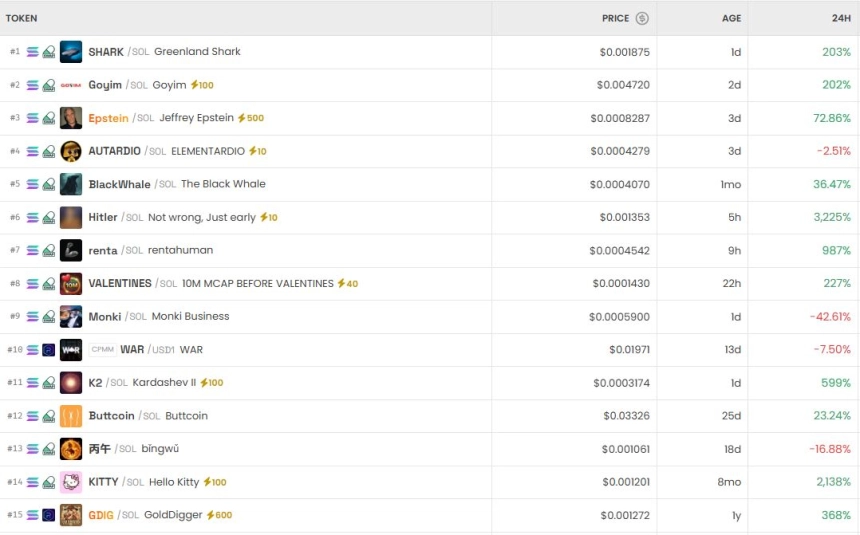The height and width of the screenshot is (535, 860).
Task: Click the Raydium DEX icon in WAR row
Action: 48,350
